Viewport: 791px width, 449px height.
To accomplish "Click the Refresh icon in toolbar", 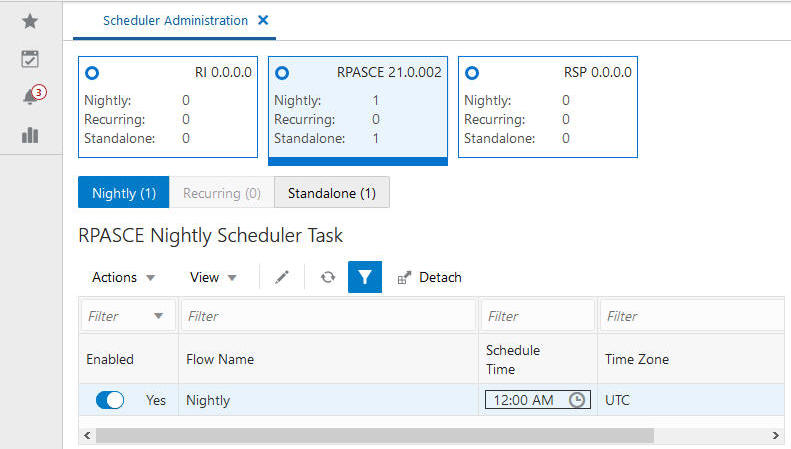I will [327, 277].
